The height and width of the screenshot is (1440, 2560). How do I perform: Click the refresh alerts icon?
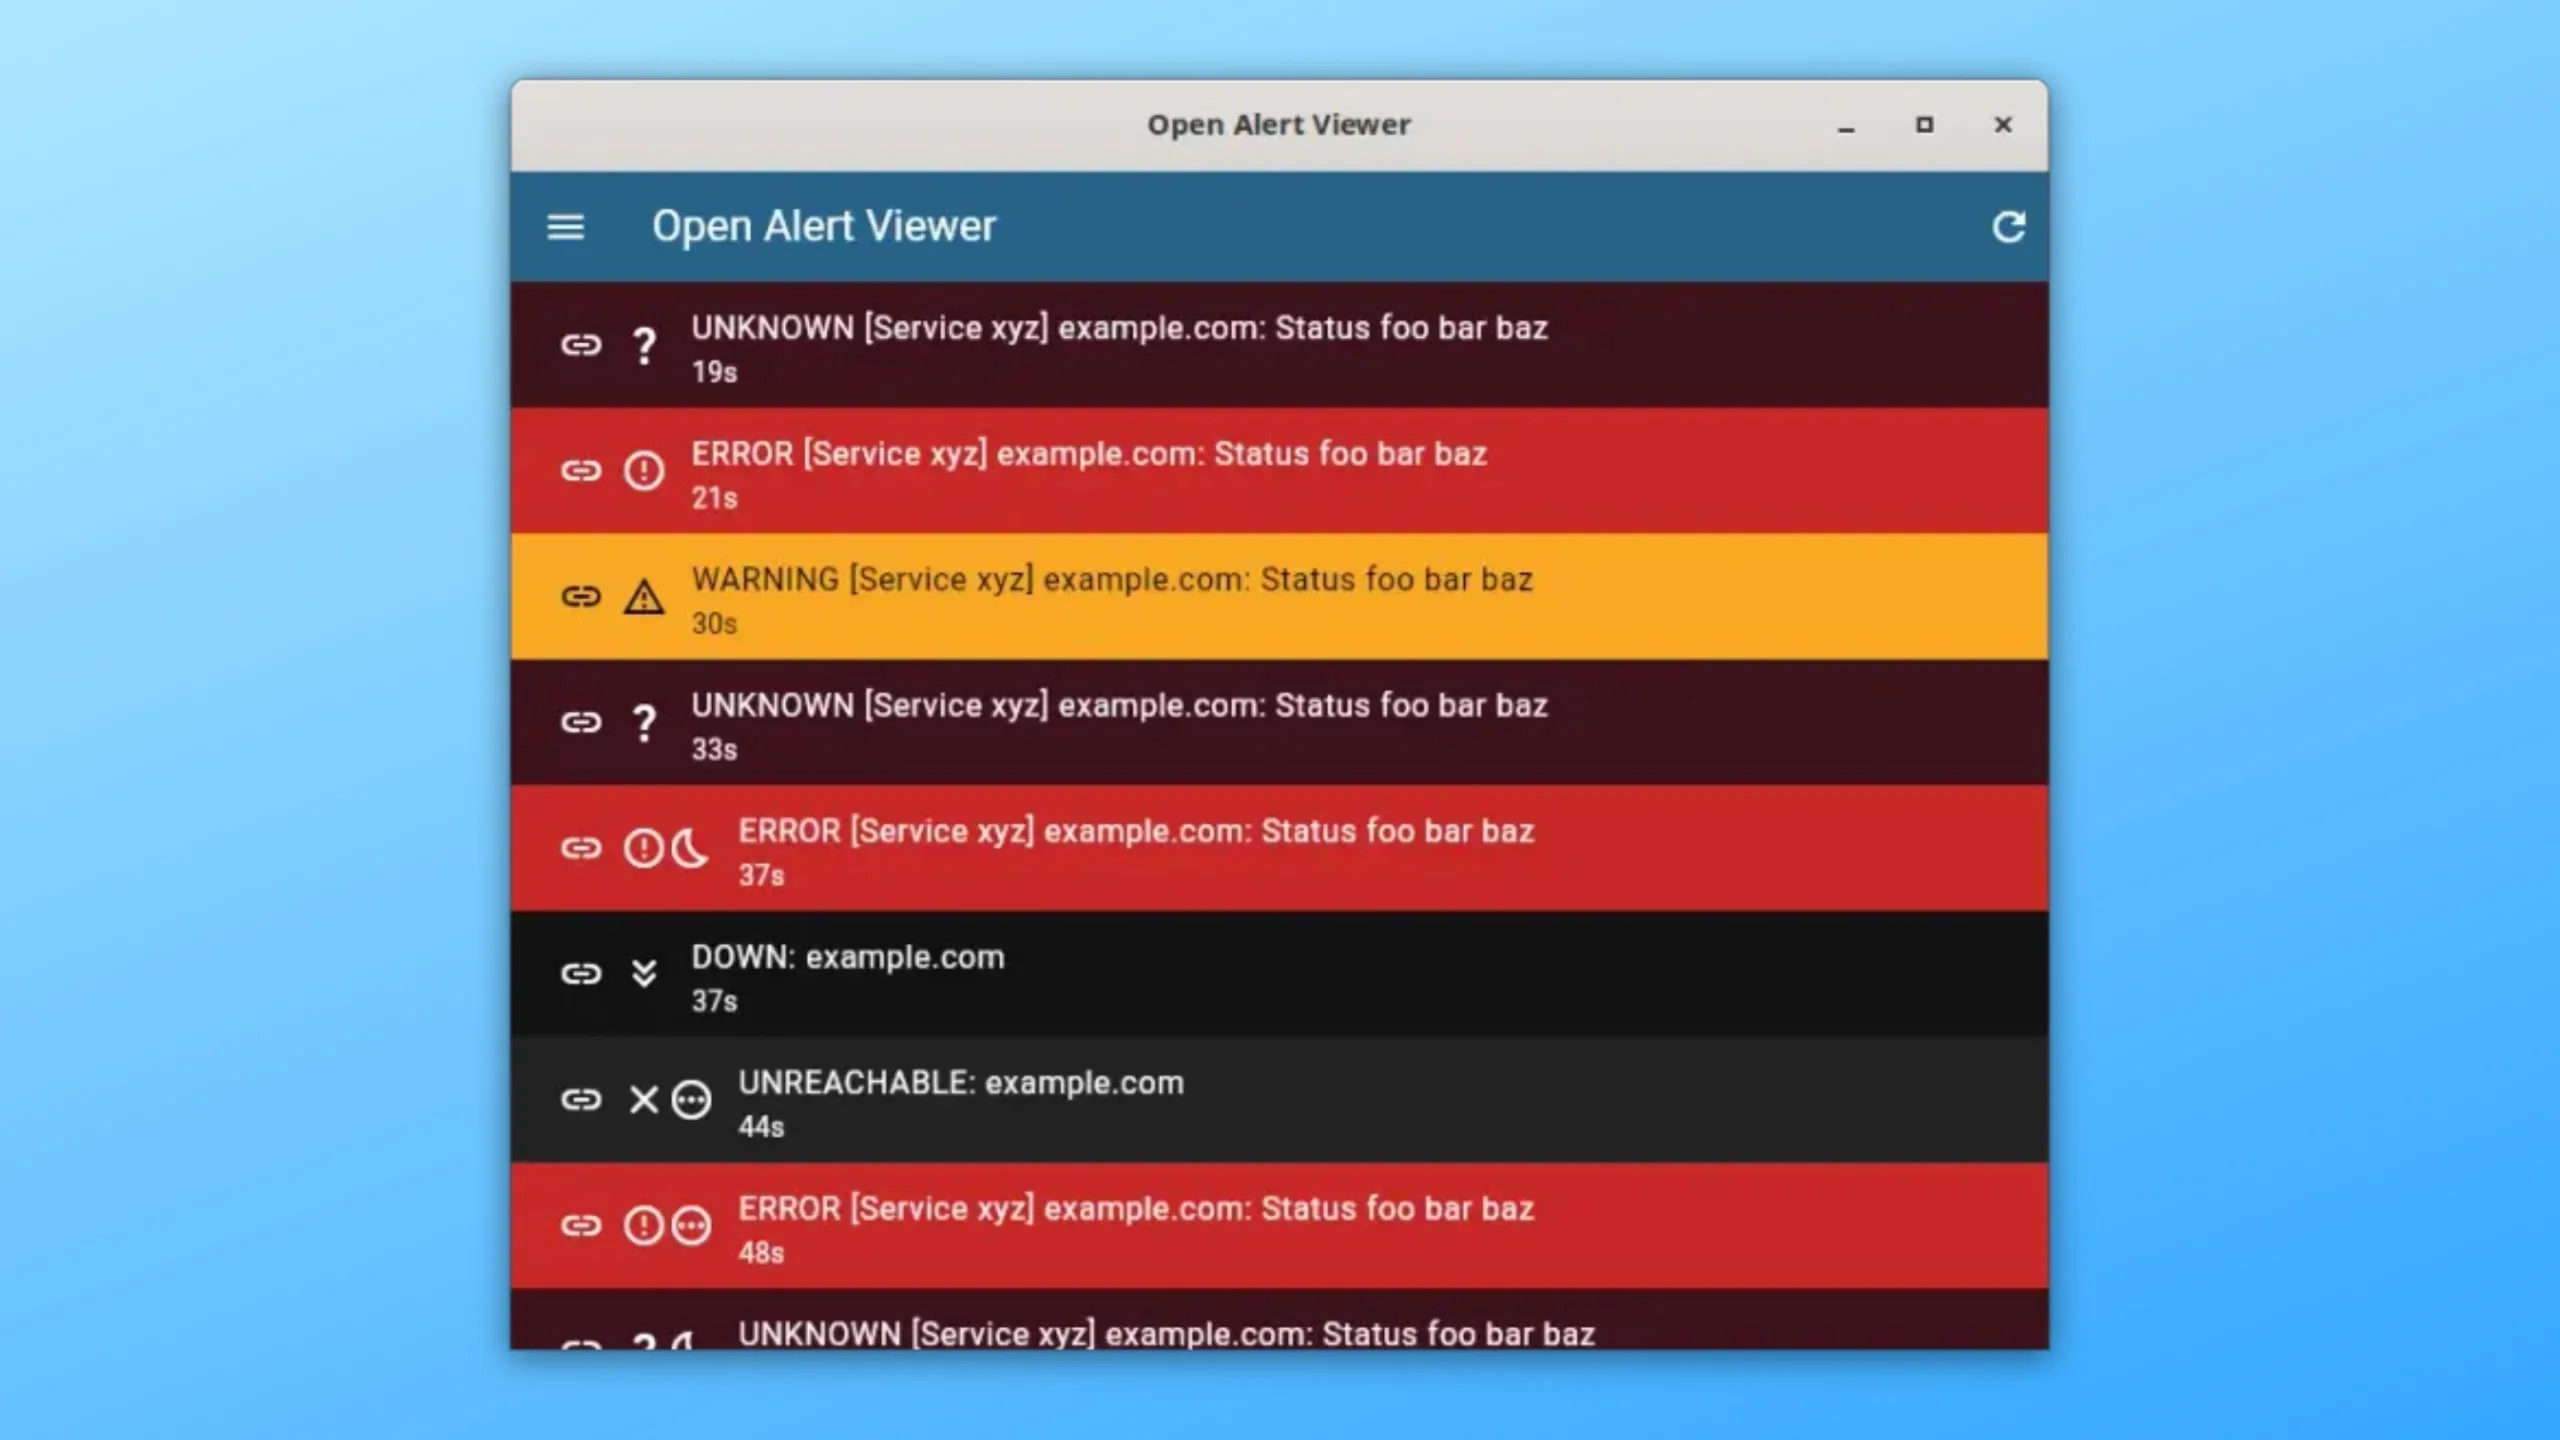[x=2008, y=227]
